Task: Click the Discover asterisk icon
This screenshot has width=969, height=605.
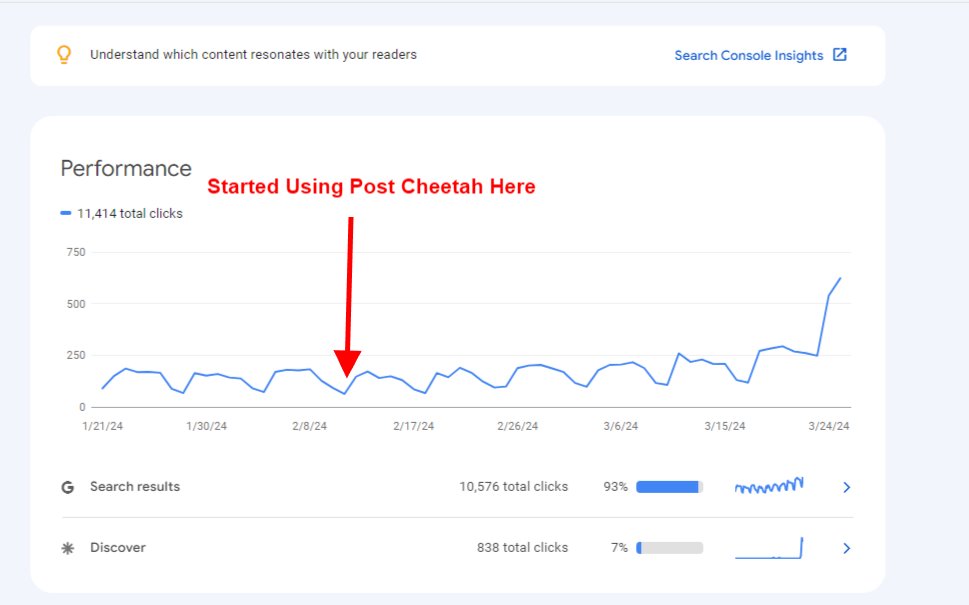Action: coord(68,548)
